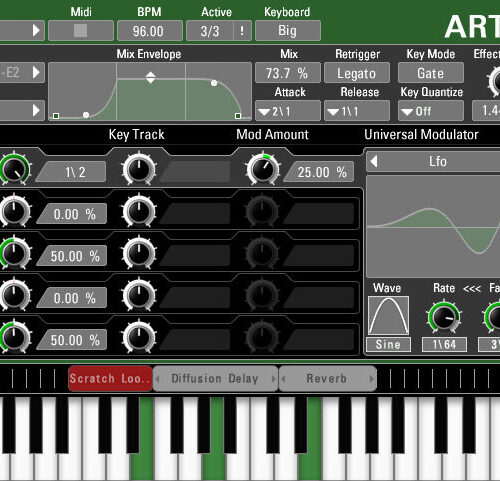Click the second 0.00 % value field
Image resolution: width=500 pixels, height=481 pixels.
click(x=72, y=298)
